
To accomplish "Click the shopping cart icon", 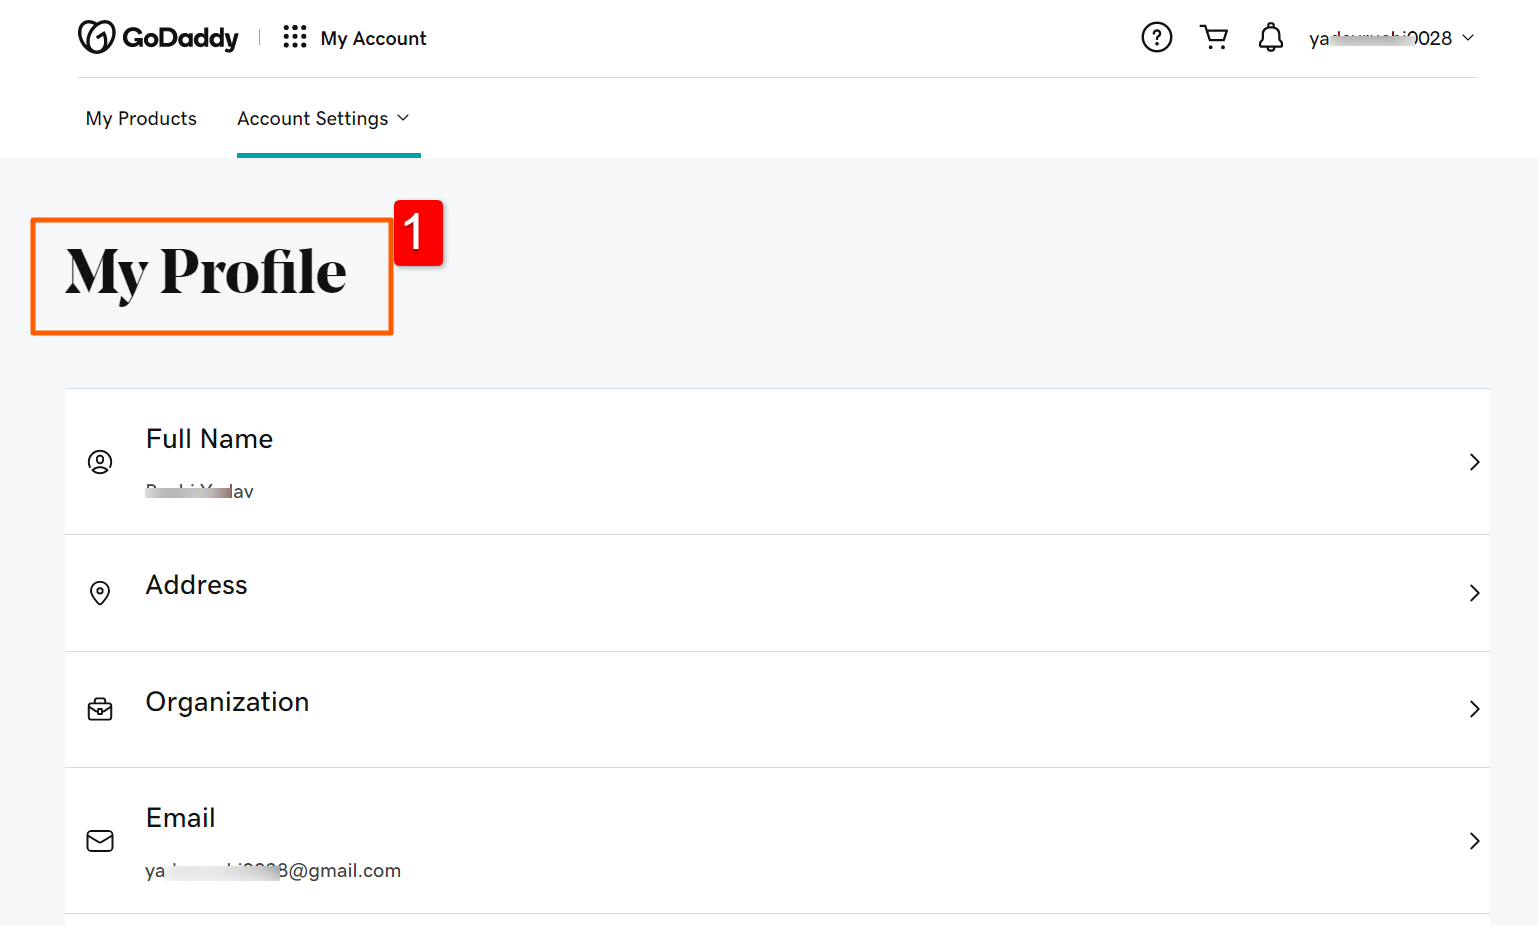I will tap(1214, 36).
